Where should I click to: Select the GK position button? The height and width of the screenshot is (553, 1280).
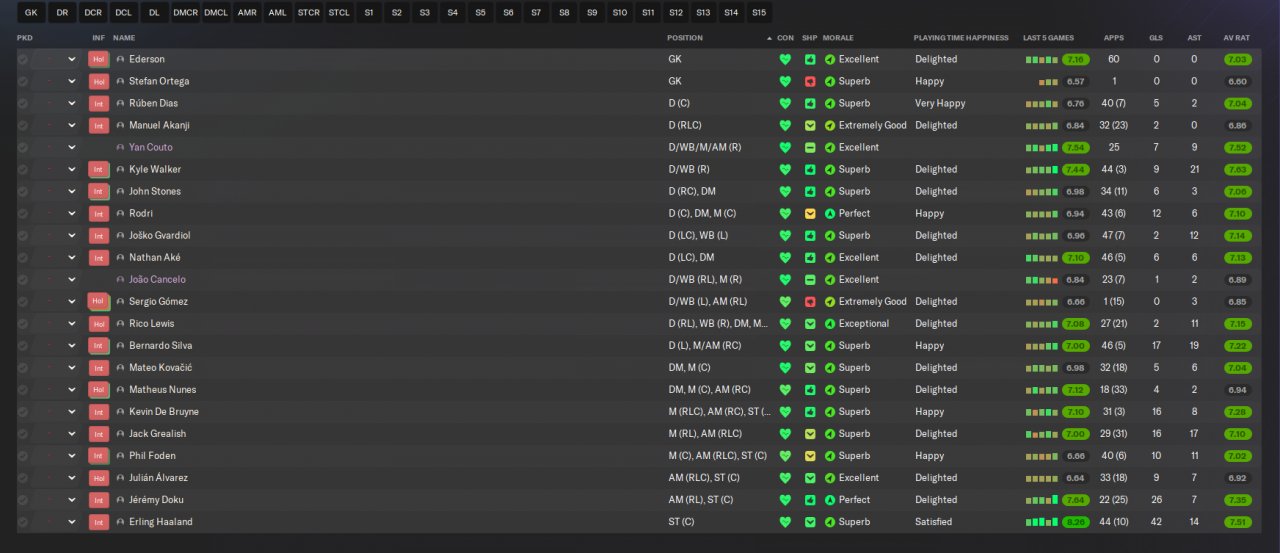pyautogui.click(x=31, y=13)
